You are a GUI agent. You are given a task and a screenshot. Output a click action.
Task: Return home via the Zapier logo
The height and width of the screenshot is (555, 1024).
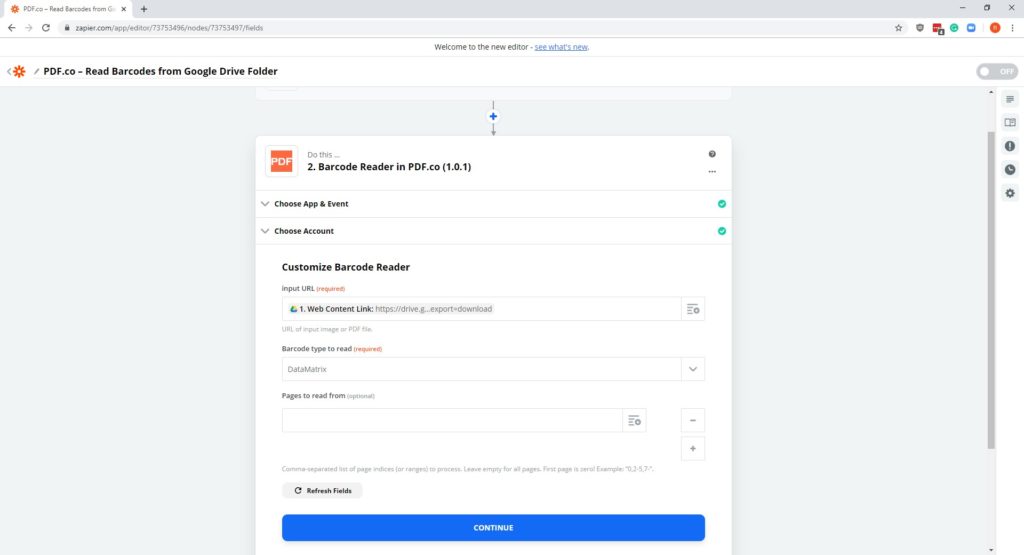tap(19, 71)
